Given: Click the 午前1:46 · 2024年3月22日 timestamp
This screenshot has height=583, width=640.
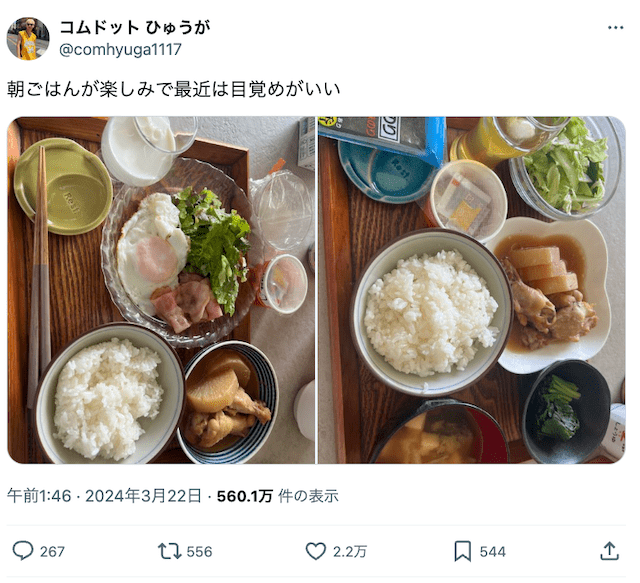Looking at the screenshot, I should pos(104,496).
